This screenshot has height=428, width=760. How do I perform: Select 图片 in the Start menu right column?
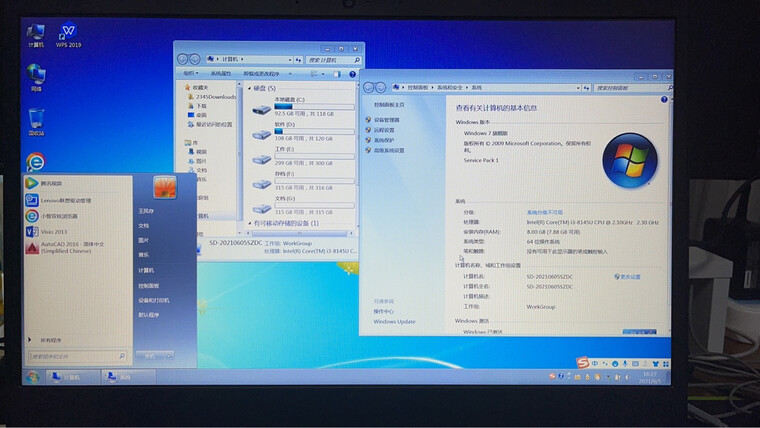(x=143, y=240)
